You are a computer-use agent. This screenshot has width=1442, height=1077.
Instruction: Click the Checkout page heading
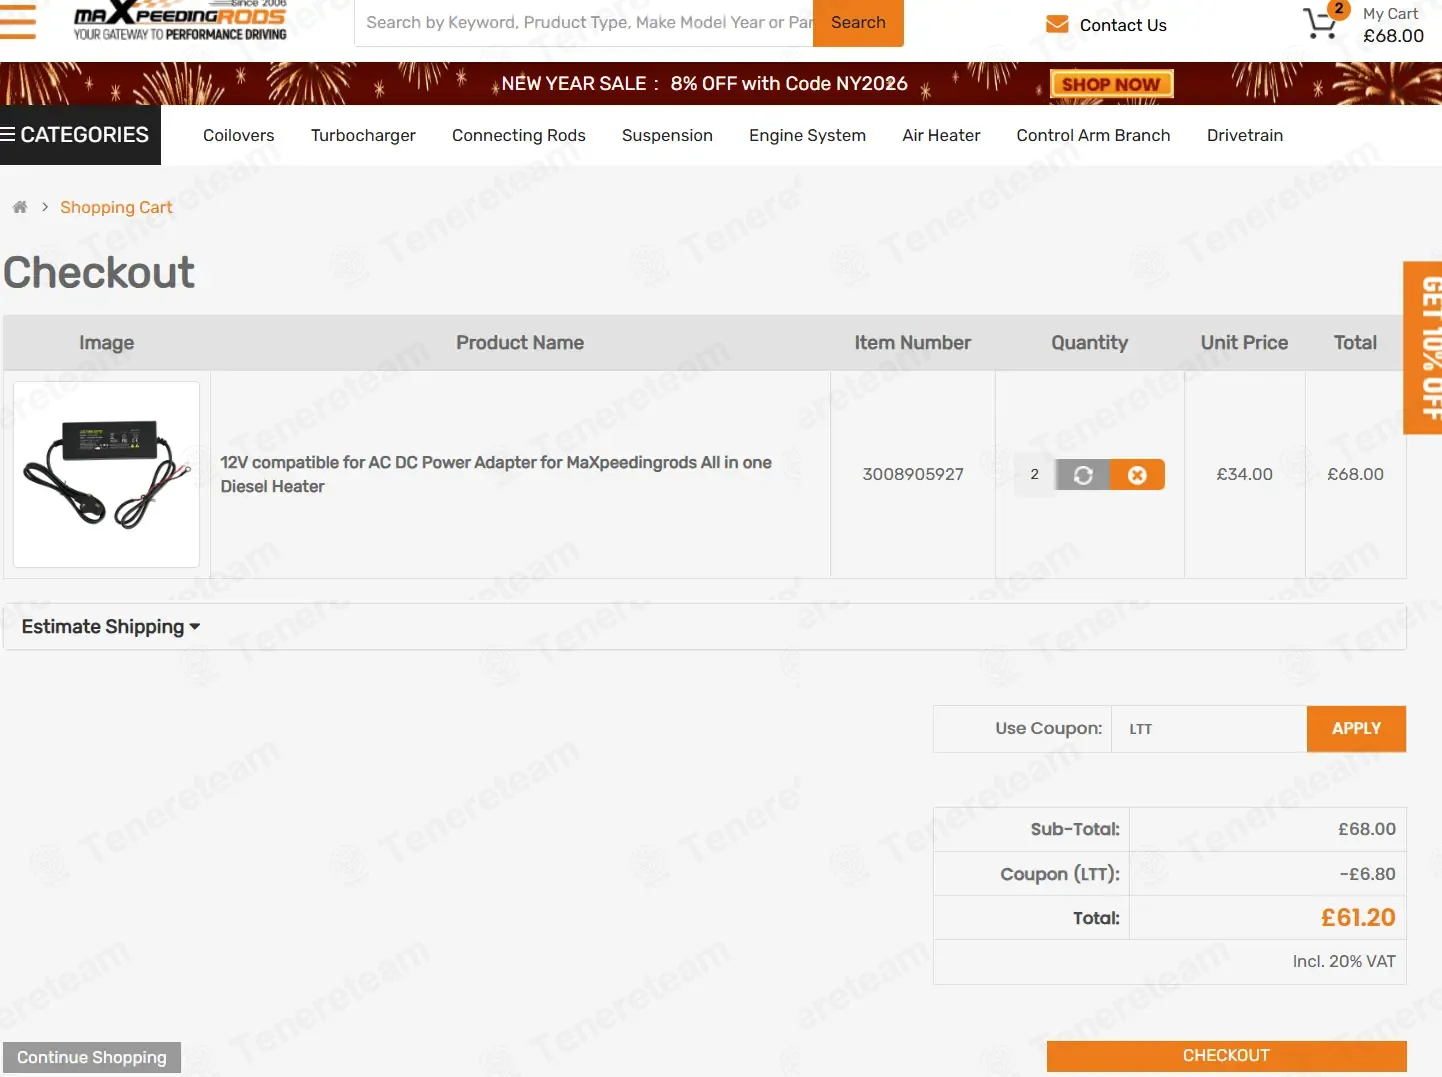tap(99, 272)
